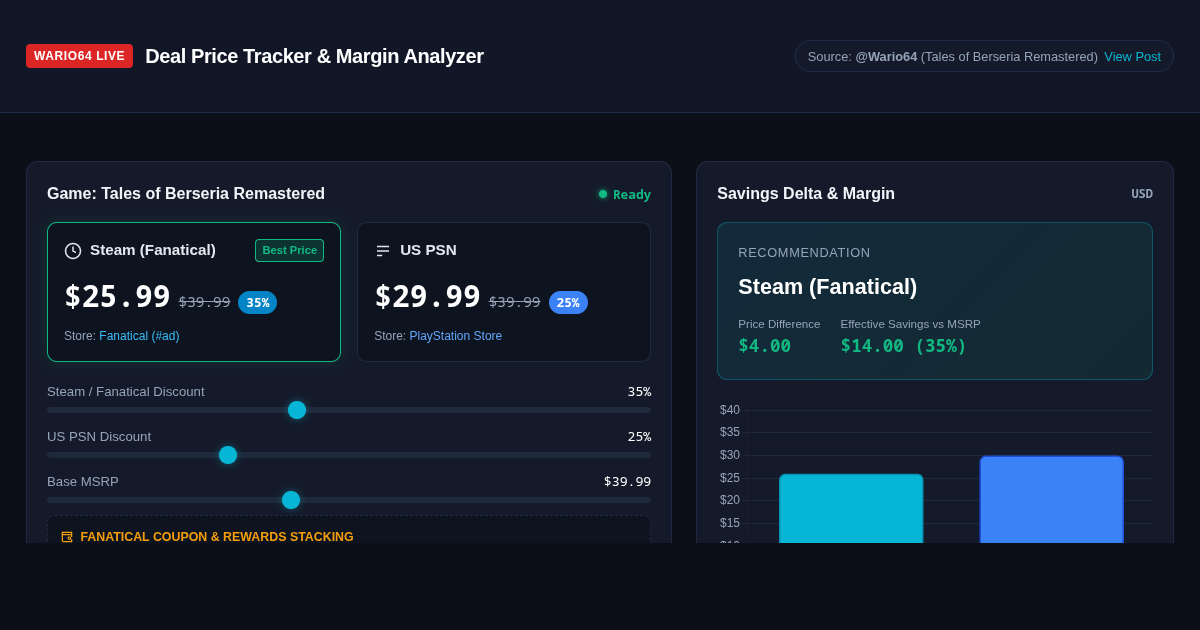The width and height of the screenshot is (1200, 630).
Task: Click the 25% discount pill on PSN card
Action: pos(568,302)
